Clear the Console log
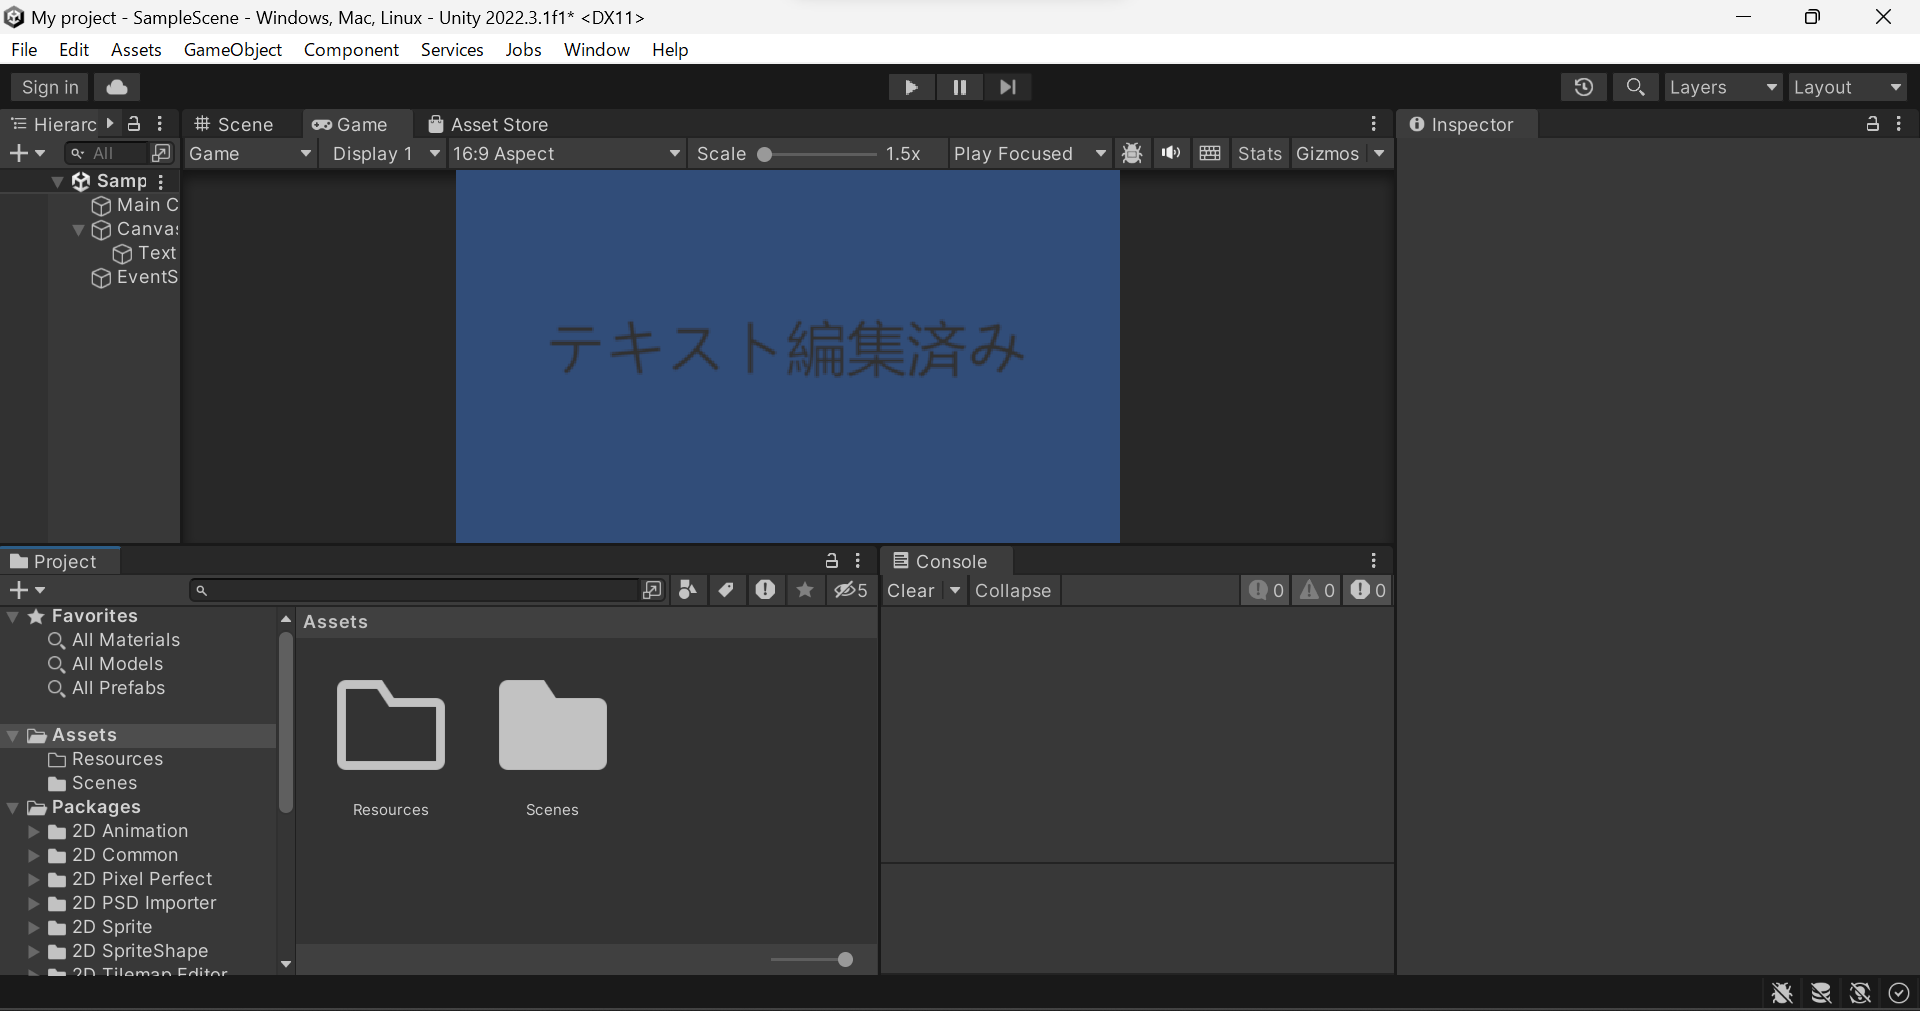Viewport: 1920px width, 1011px height. click(911, 590)
